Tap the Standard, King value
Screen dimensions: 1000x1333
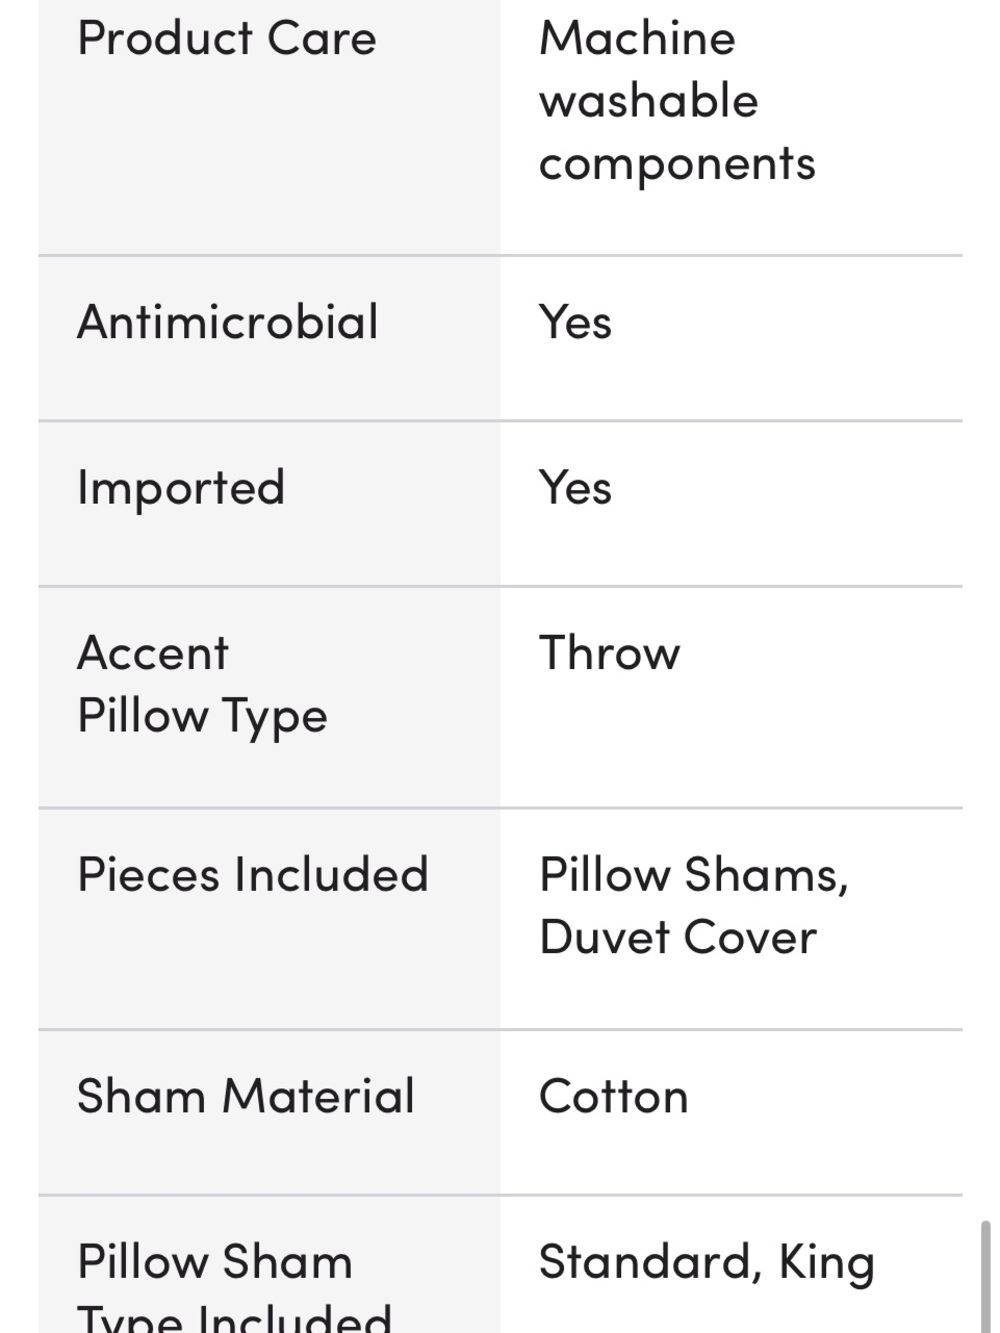(x=707, y=1262)
